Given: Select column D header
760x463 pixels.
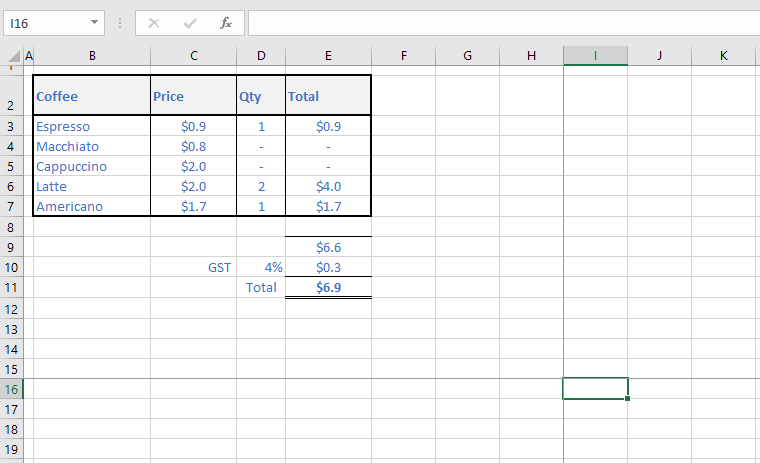Looking at the screenshot, I should [x=261, y=56].
